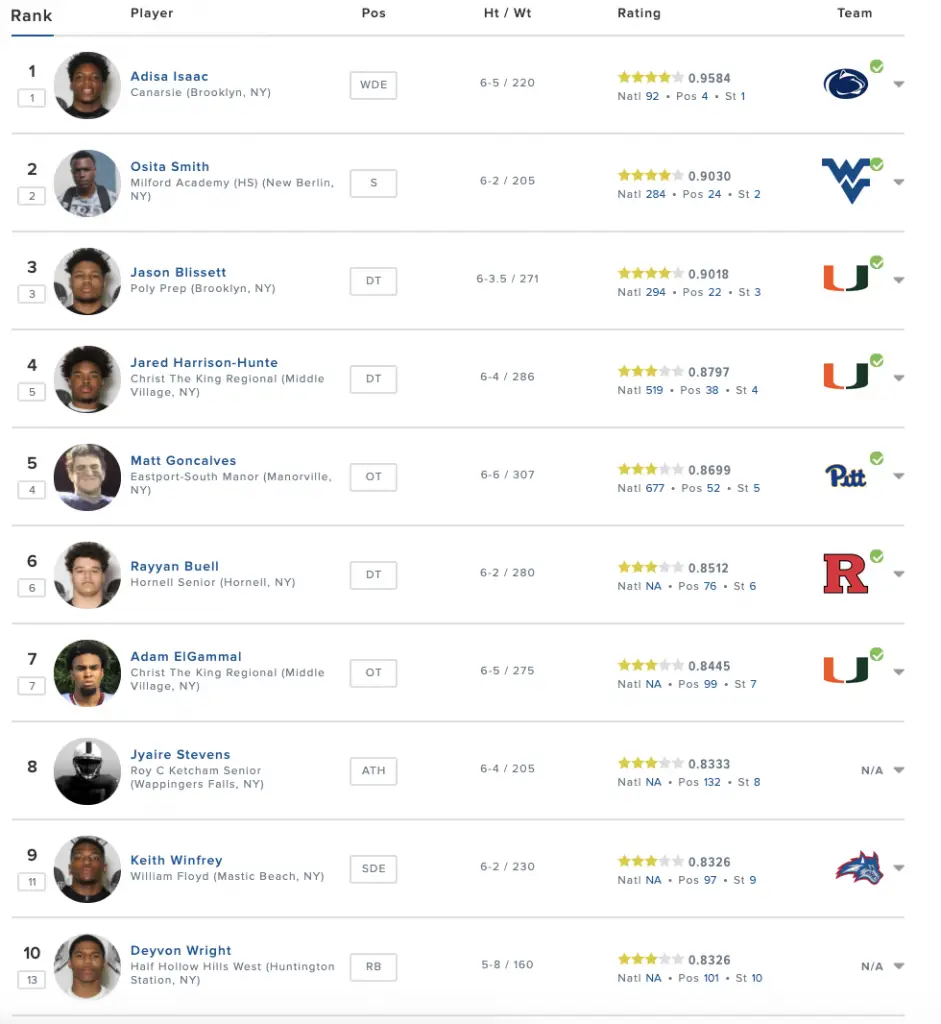Click the Stony Brook logo for Keith Winfrey
The image size is (941, 1024).
[x=859, y=868]
